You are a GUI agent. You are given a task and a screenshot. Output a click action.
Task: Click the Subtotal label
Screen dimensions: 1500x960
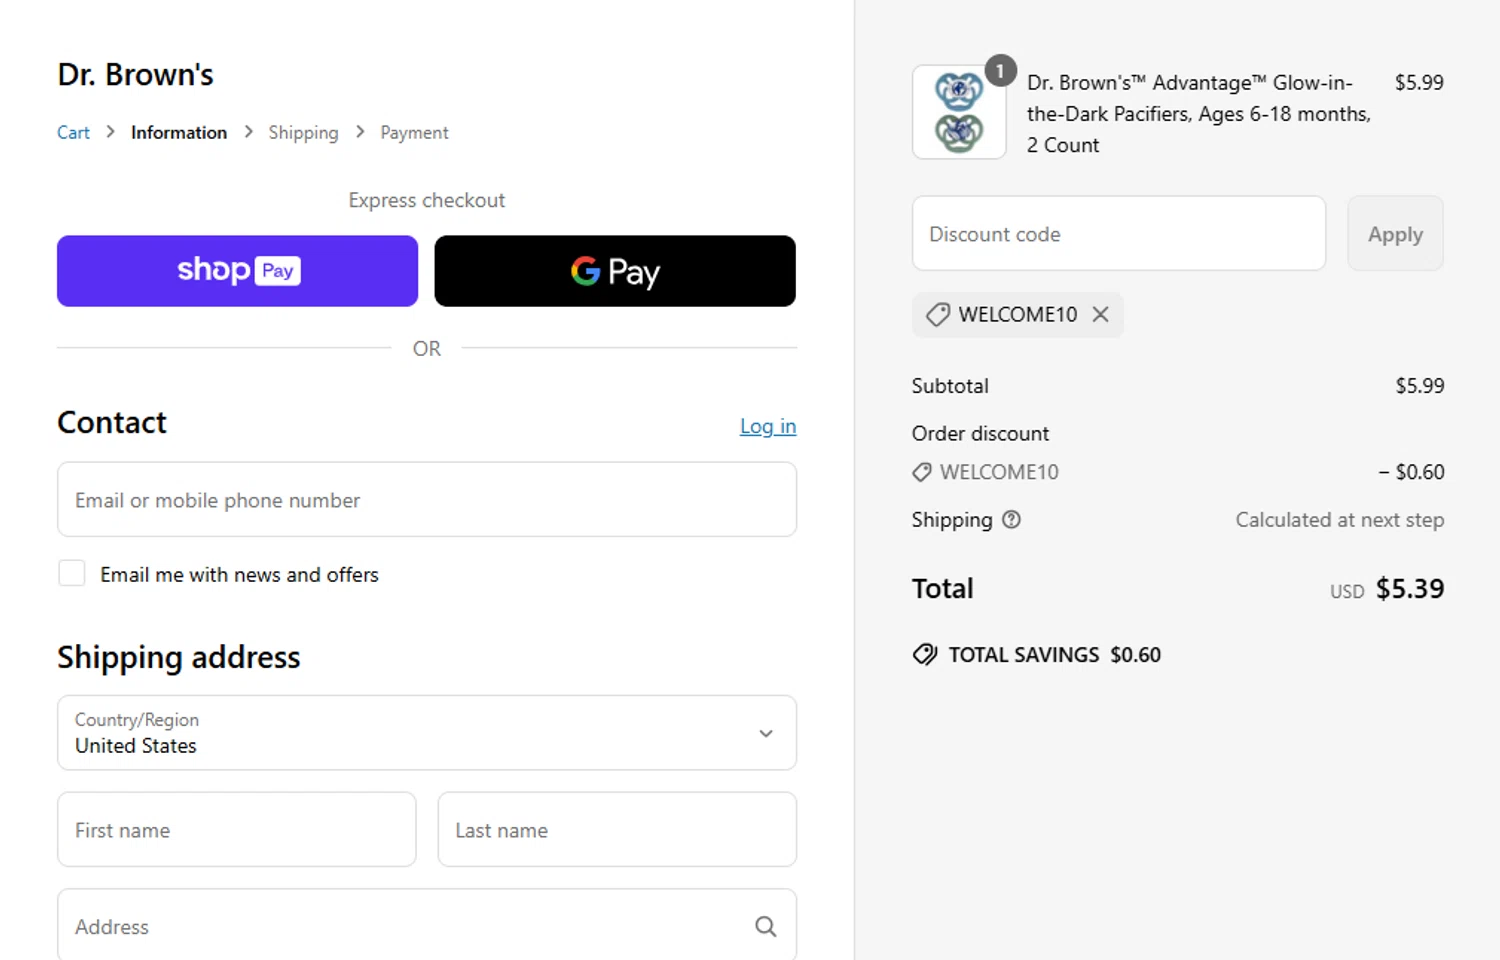click(950, 386)
